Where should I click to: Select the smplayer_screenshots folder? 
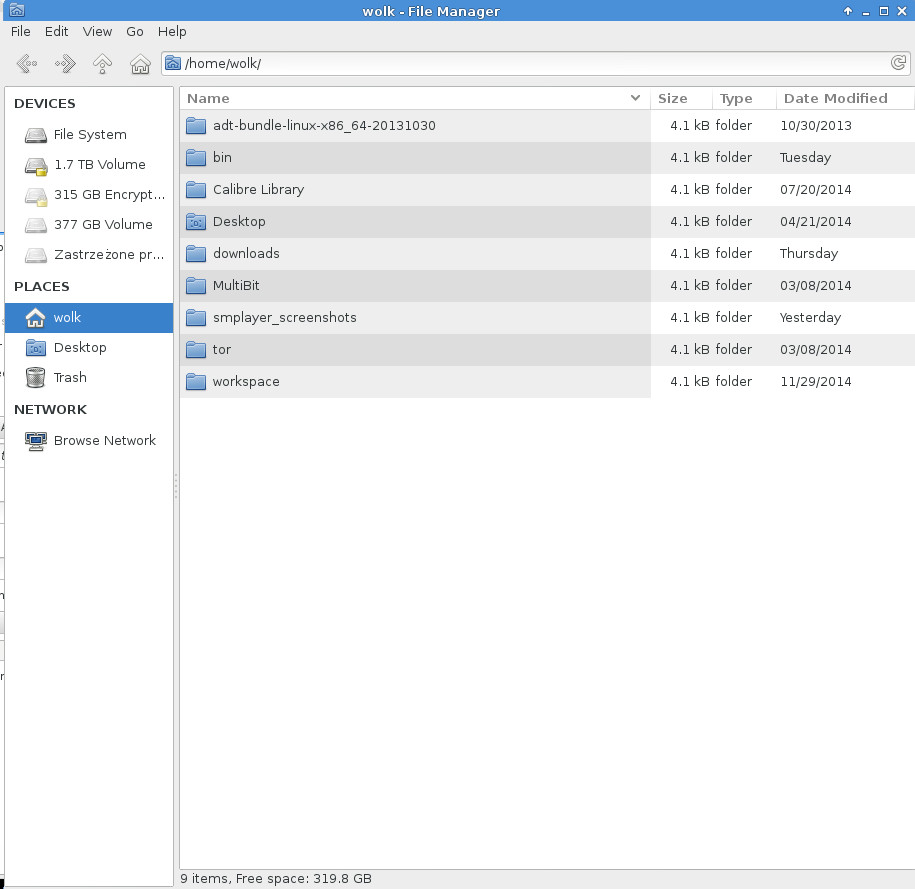[x=284, y=317]
